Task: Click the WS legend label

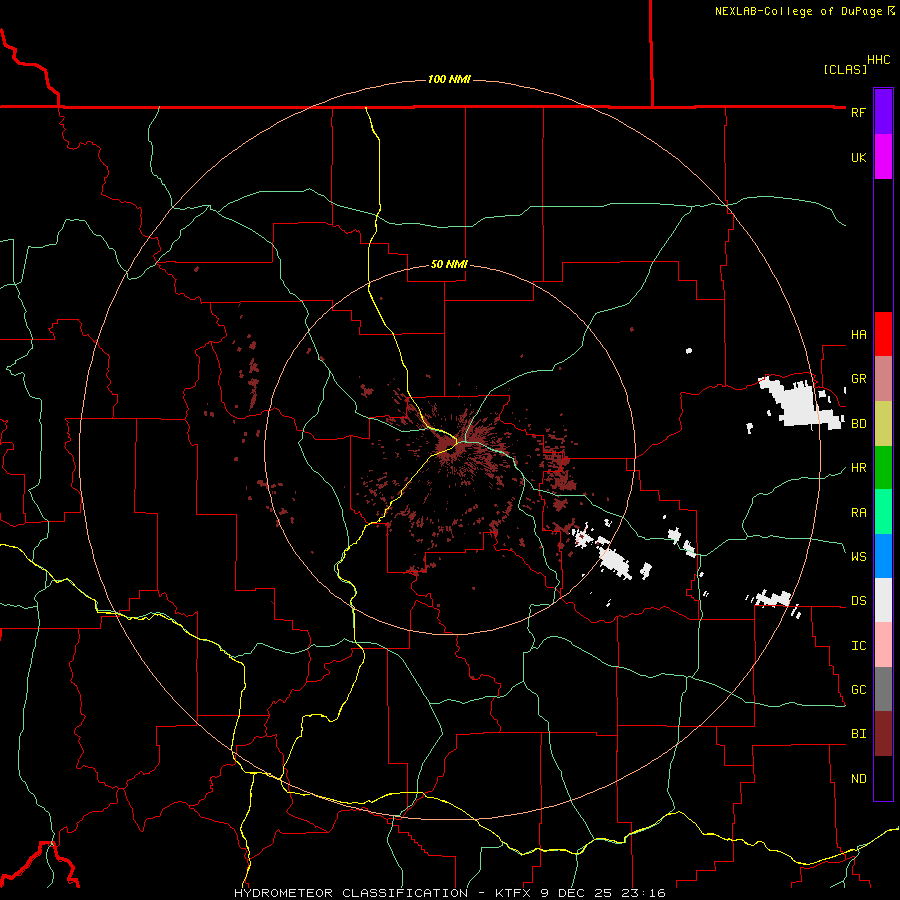Action: tap(858, 556)
